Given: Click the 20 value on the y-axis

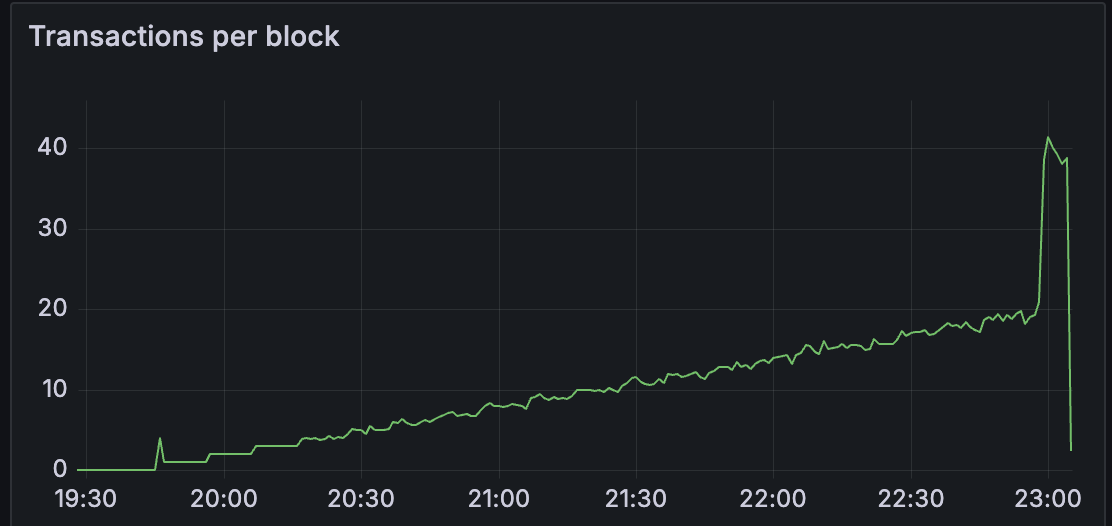Looking at the screenshot, I should pyautogui.click(x=53, y=309).
